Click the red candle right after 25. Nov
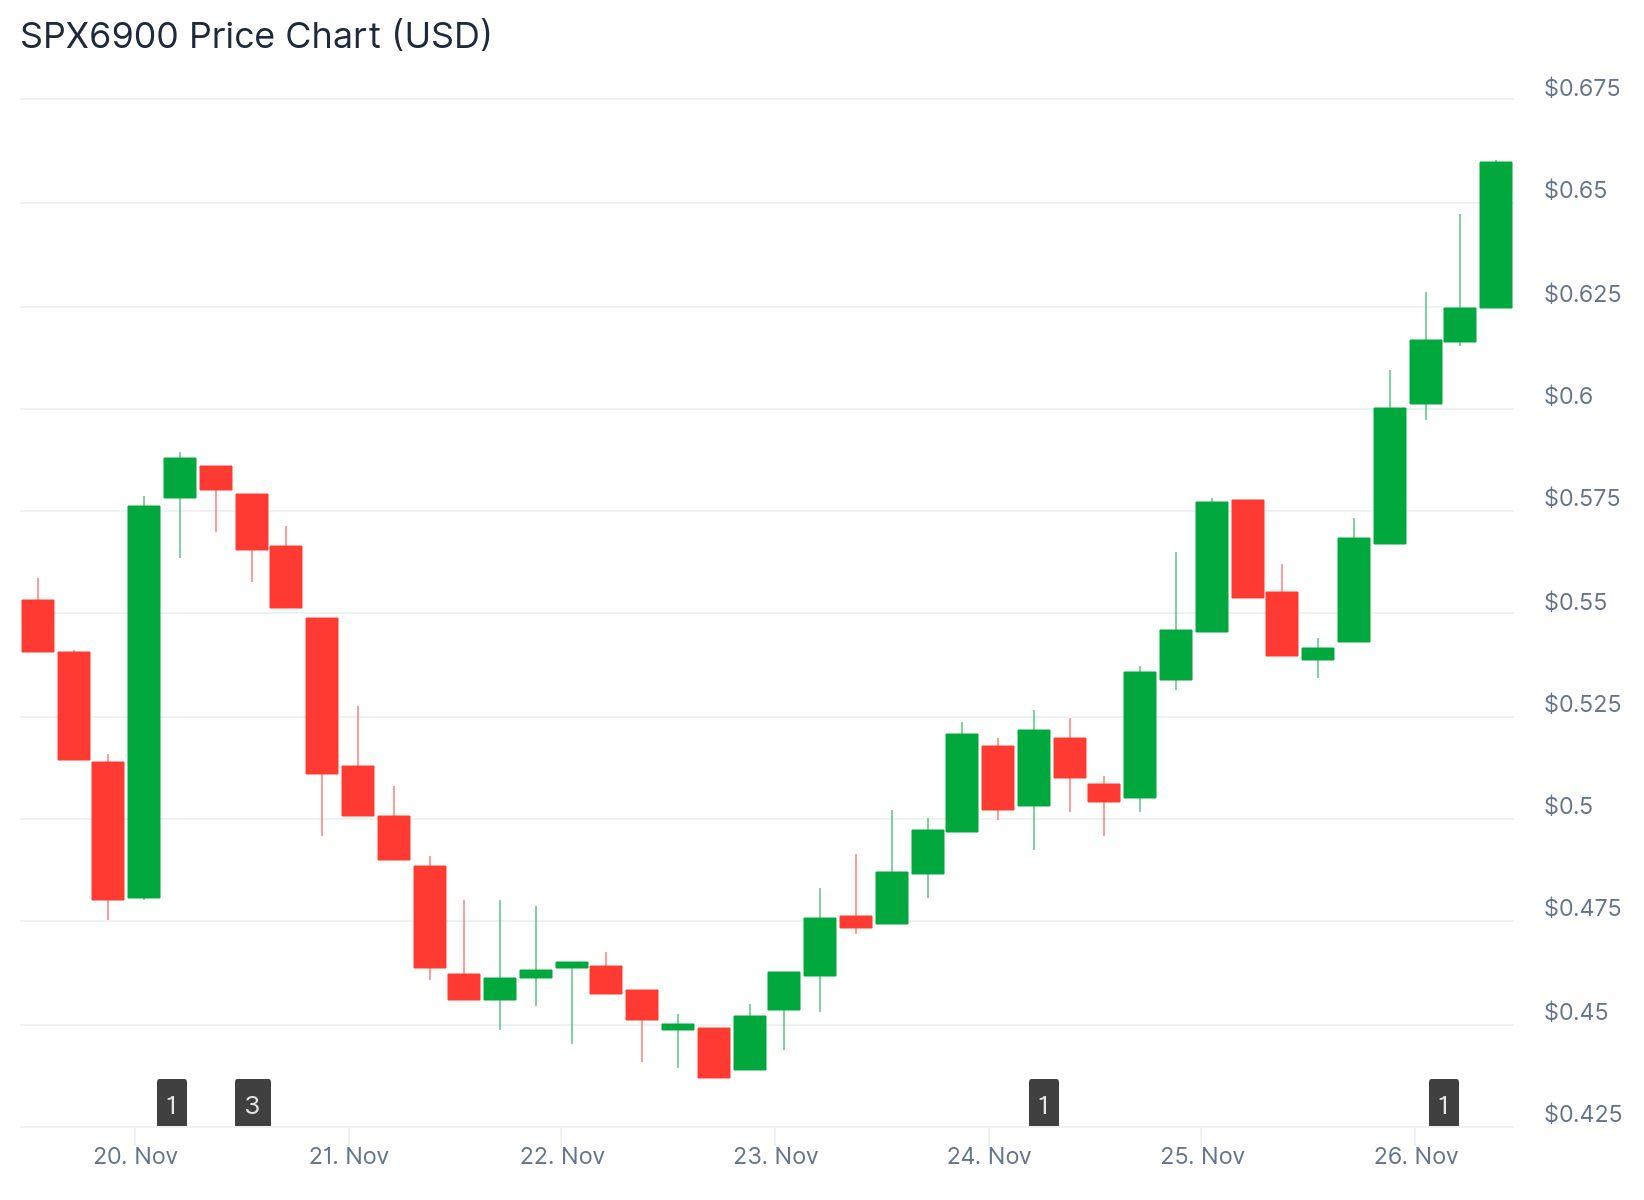This screenshot has height=1200, width=1644. coord(1248,549)
